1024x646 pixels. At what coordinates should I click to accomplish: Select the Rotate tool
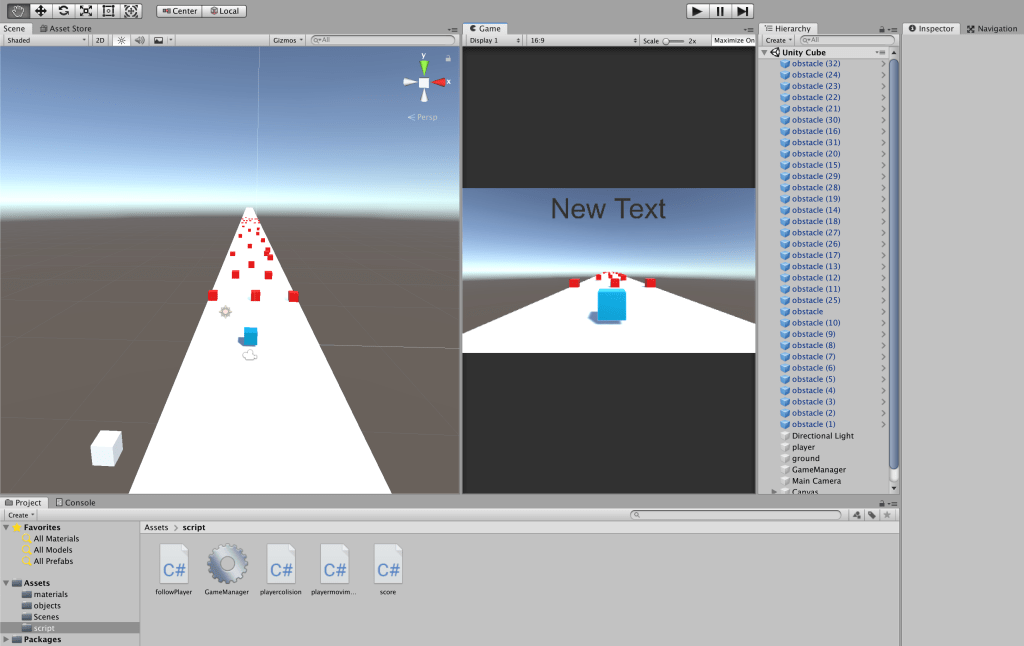(x=64, y=11)
